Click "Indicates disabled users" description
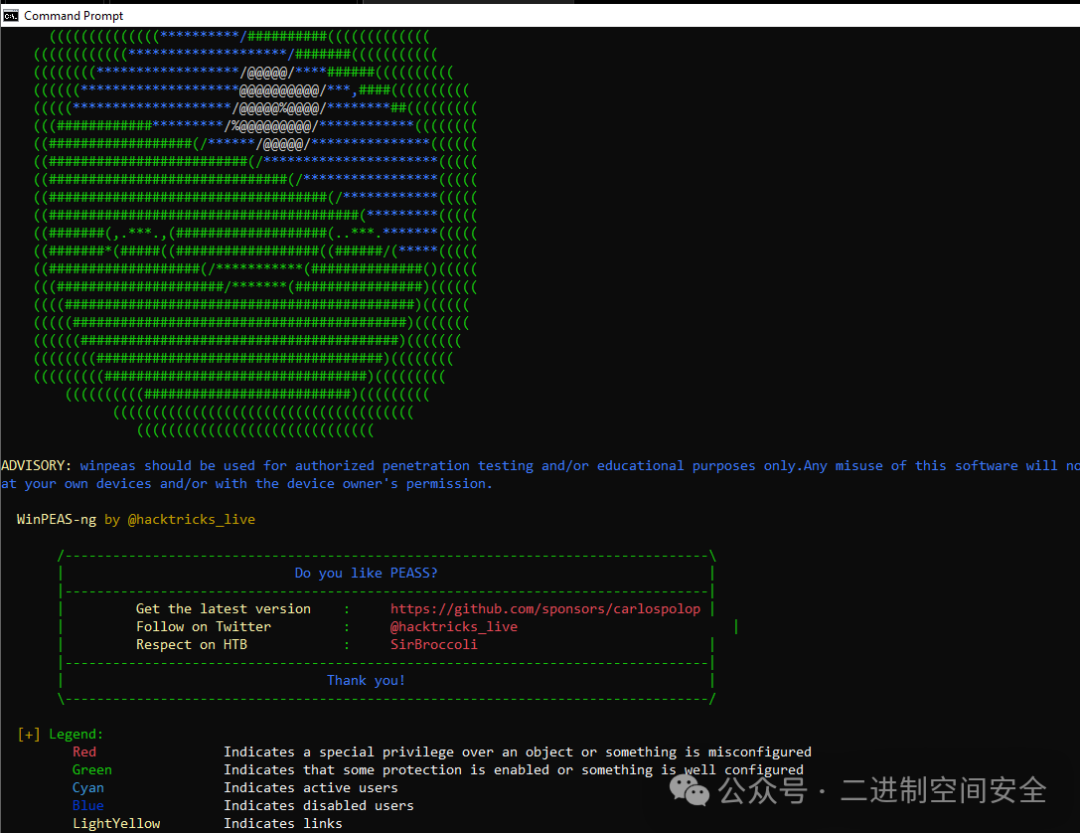This screenshot has width=1080, height=833. [318, 806]
